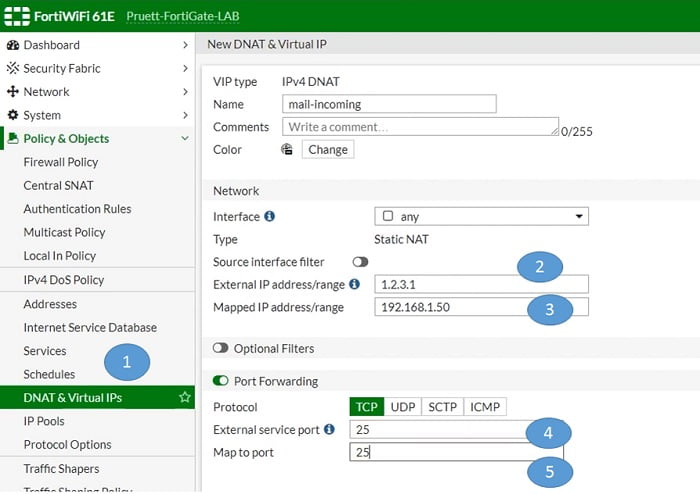700x494 pixels.
Task: Click External service port info icon
Action: pyautogui.click(x=329, y=429)
